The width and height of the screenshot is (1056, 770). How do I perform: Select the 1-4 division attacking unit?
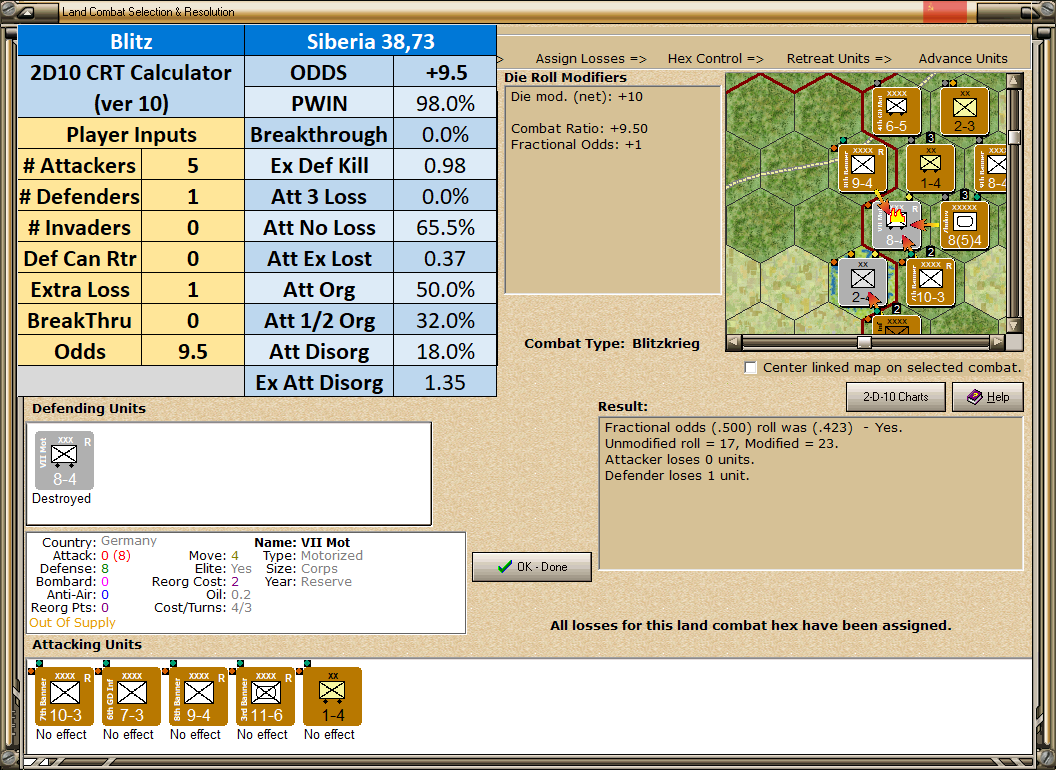coord(332,697)
